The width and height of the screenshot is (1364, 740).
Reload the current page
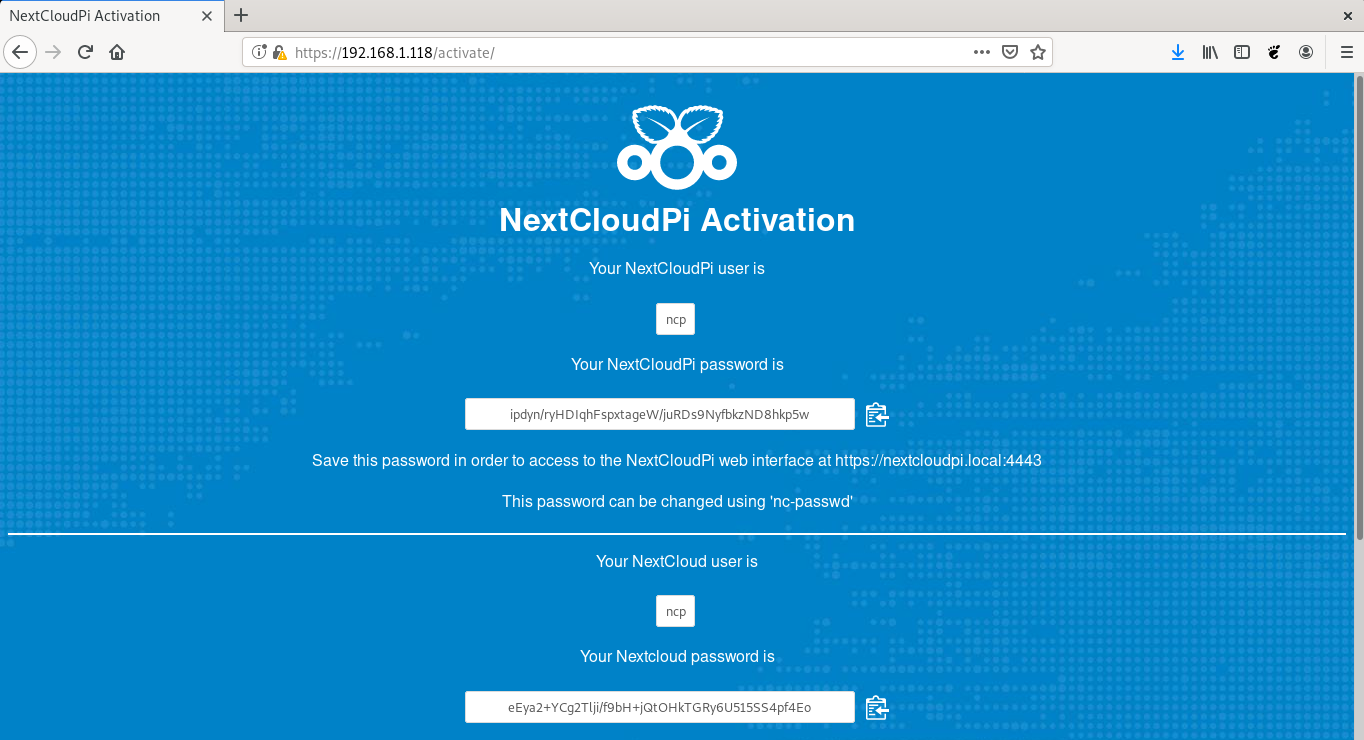click(85, 52)
